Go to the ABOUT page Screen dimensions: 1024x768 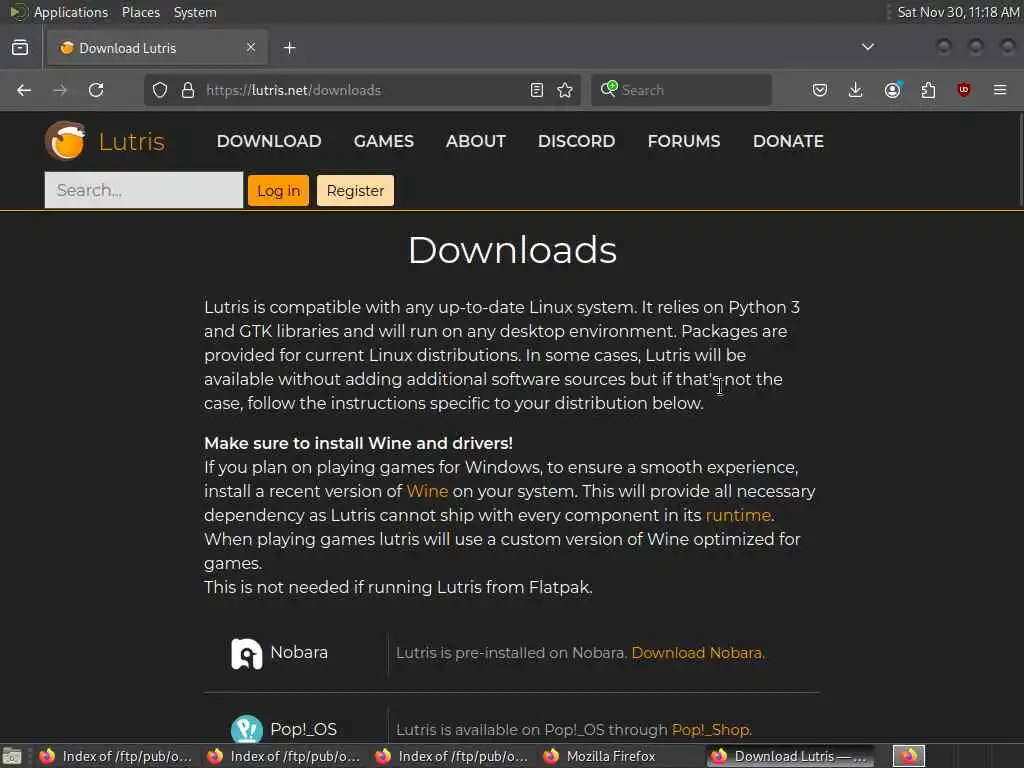(x=476, y=141)
